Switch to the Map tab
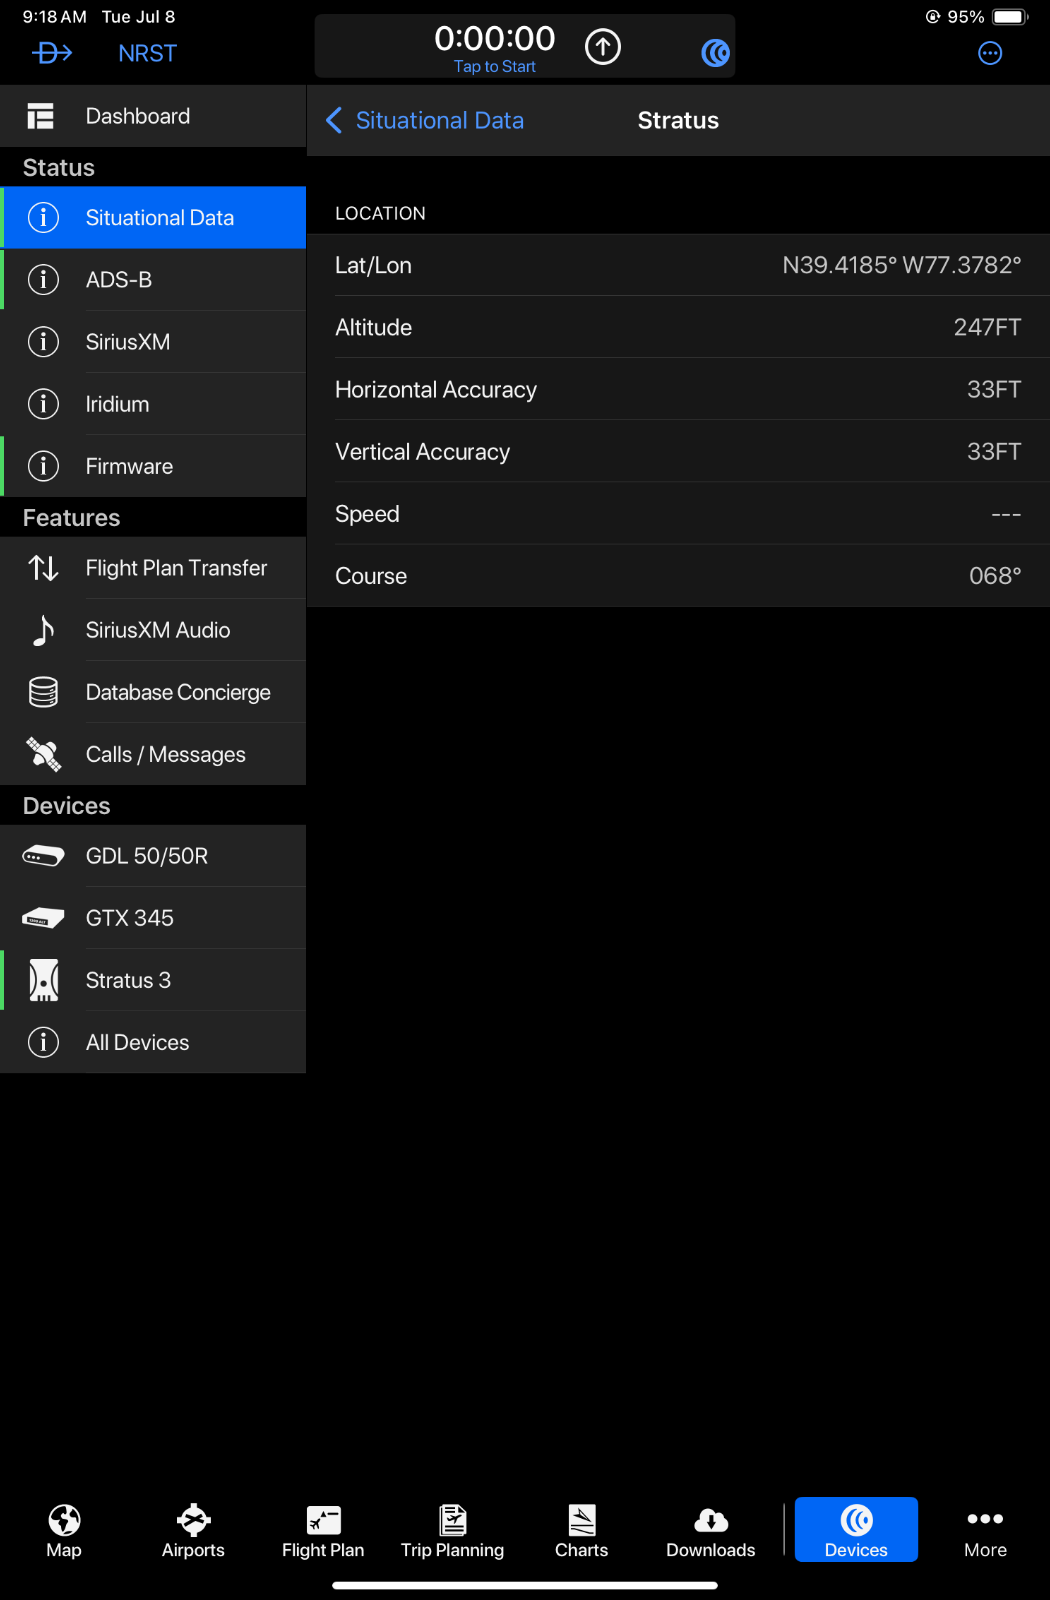The width and height of the screenshot is (1050, 1600). click(x=64, y=1530)
